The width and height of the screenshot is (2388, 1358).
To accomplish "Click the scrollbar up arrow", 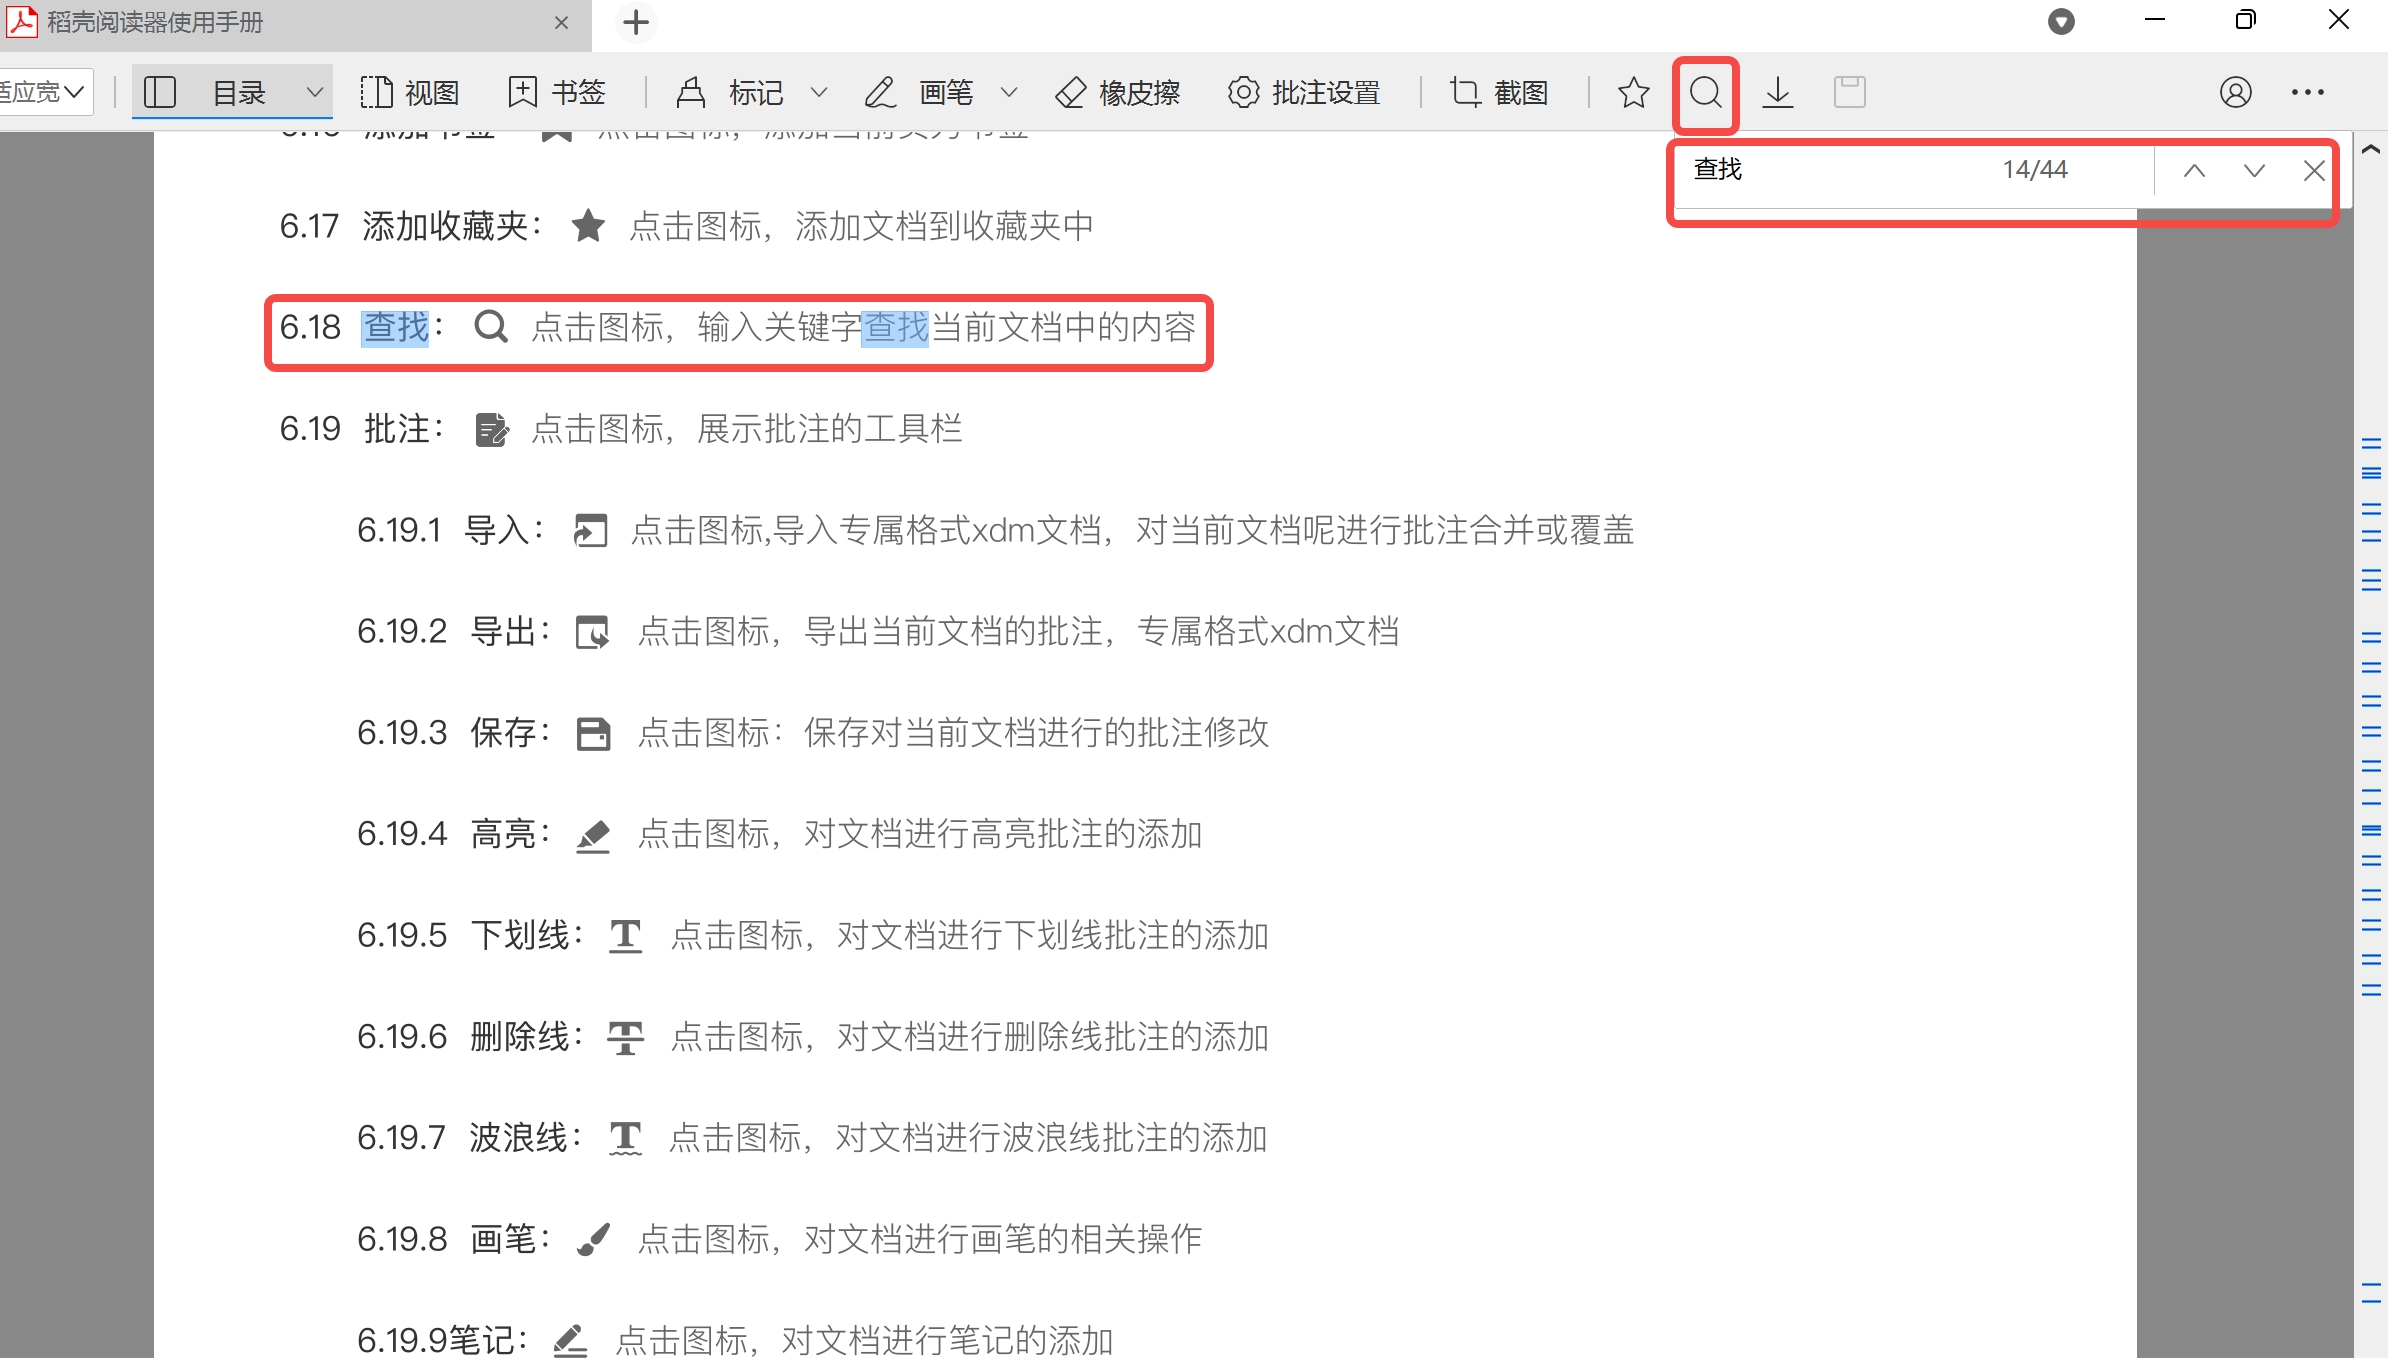I will pyautogui.click(x=2370, y=149).
